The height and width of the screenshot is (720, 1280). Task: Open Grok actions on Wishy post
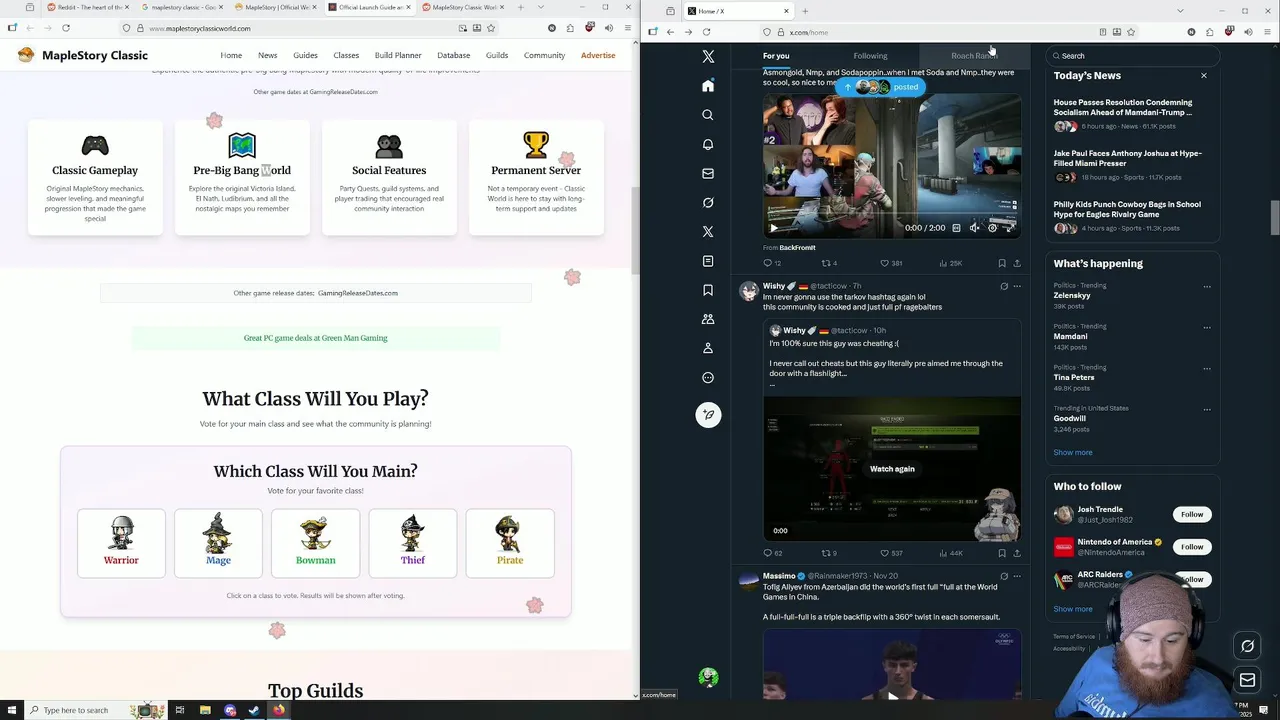[1004, 286]
